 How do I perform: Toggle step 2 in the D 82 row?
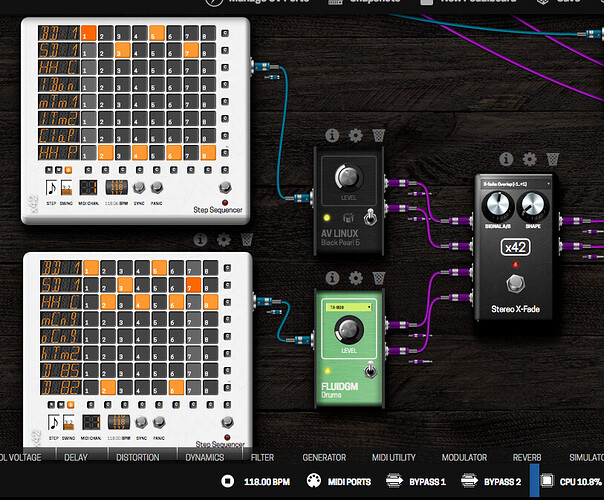pyautogui.click(x=108, y=387)
